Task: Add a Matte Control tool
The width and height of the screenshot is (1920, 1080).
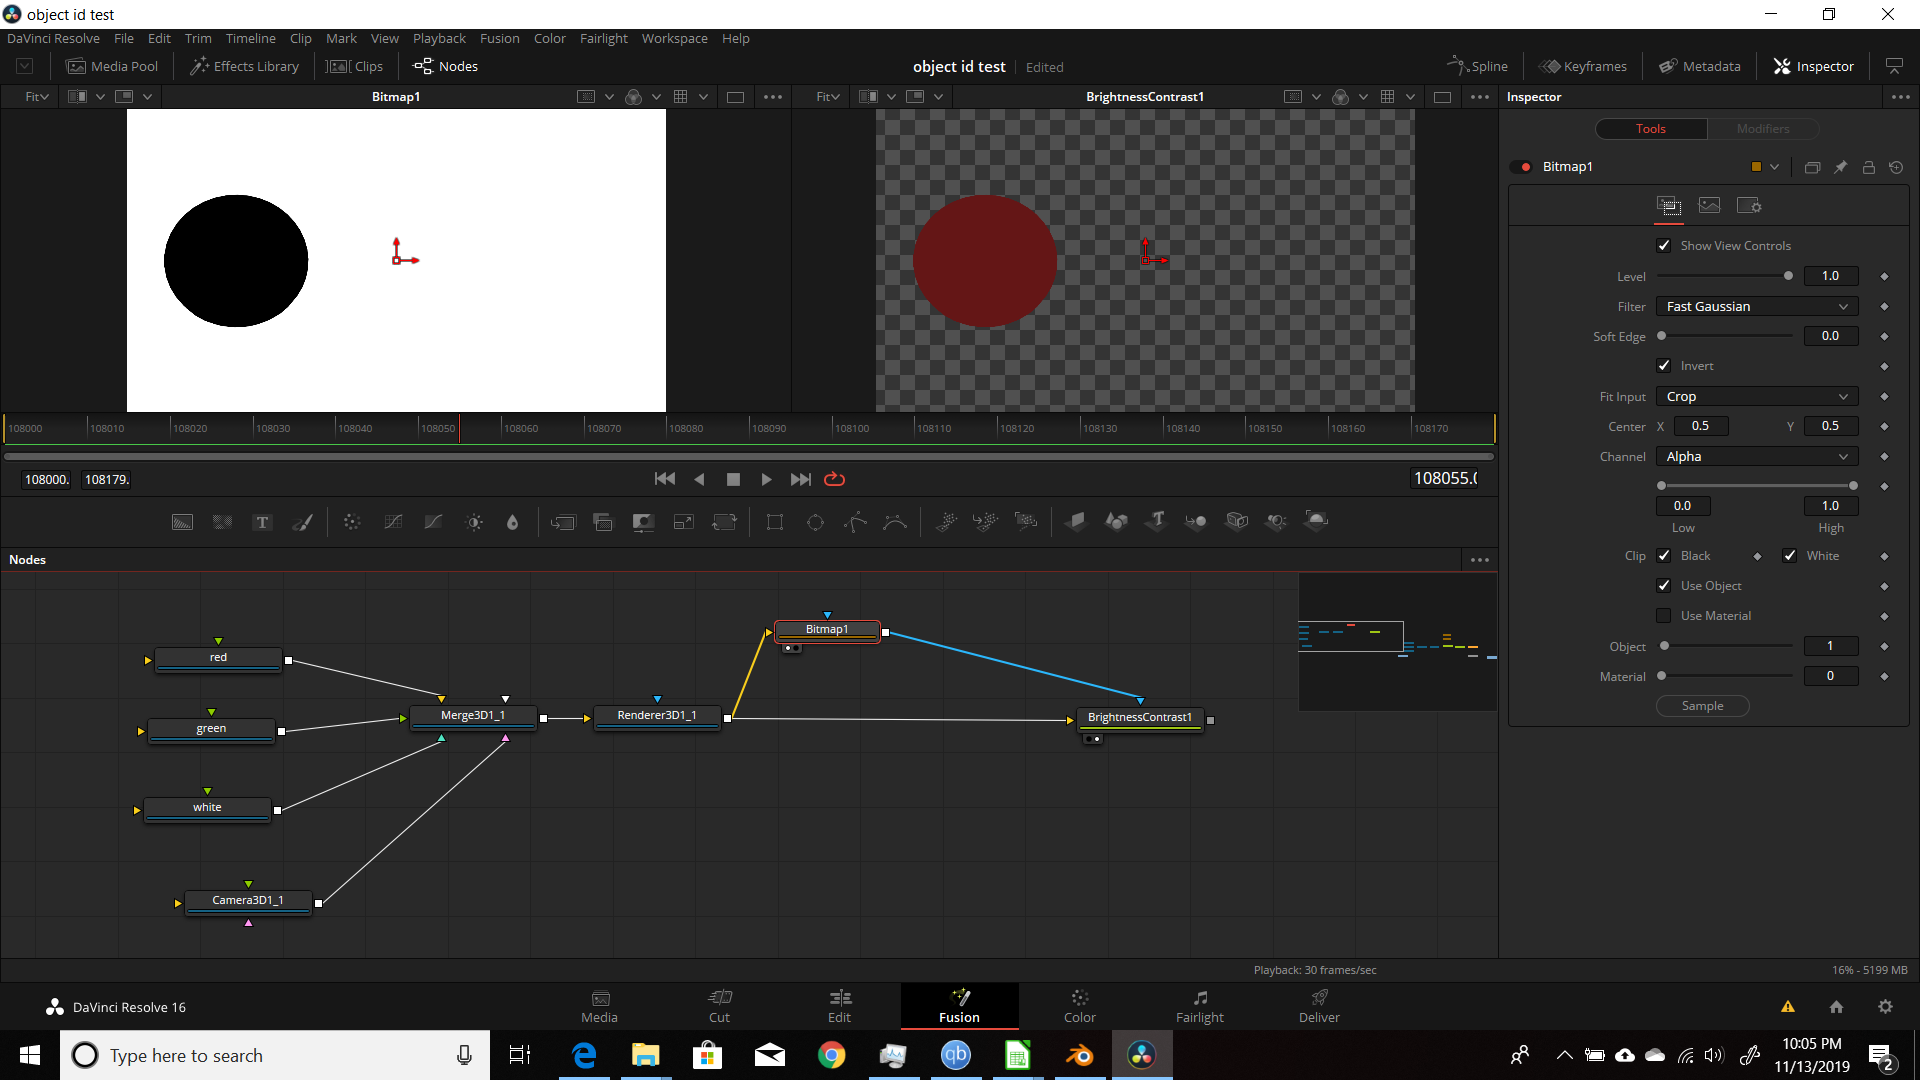Action: coord(643,522)
